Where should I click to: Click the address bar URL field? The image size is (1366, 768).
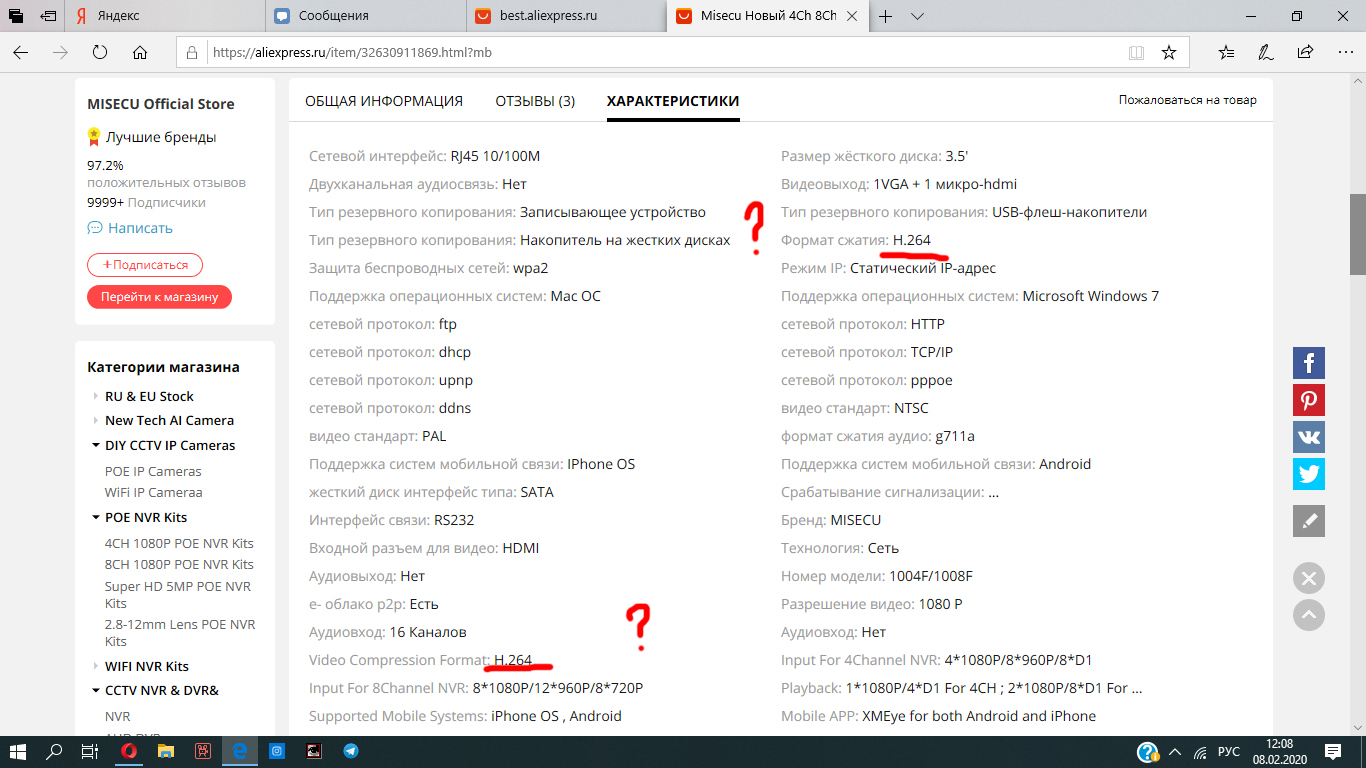click(650, 52)
